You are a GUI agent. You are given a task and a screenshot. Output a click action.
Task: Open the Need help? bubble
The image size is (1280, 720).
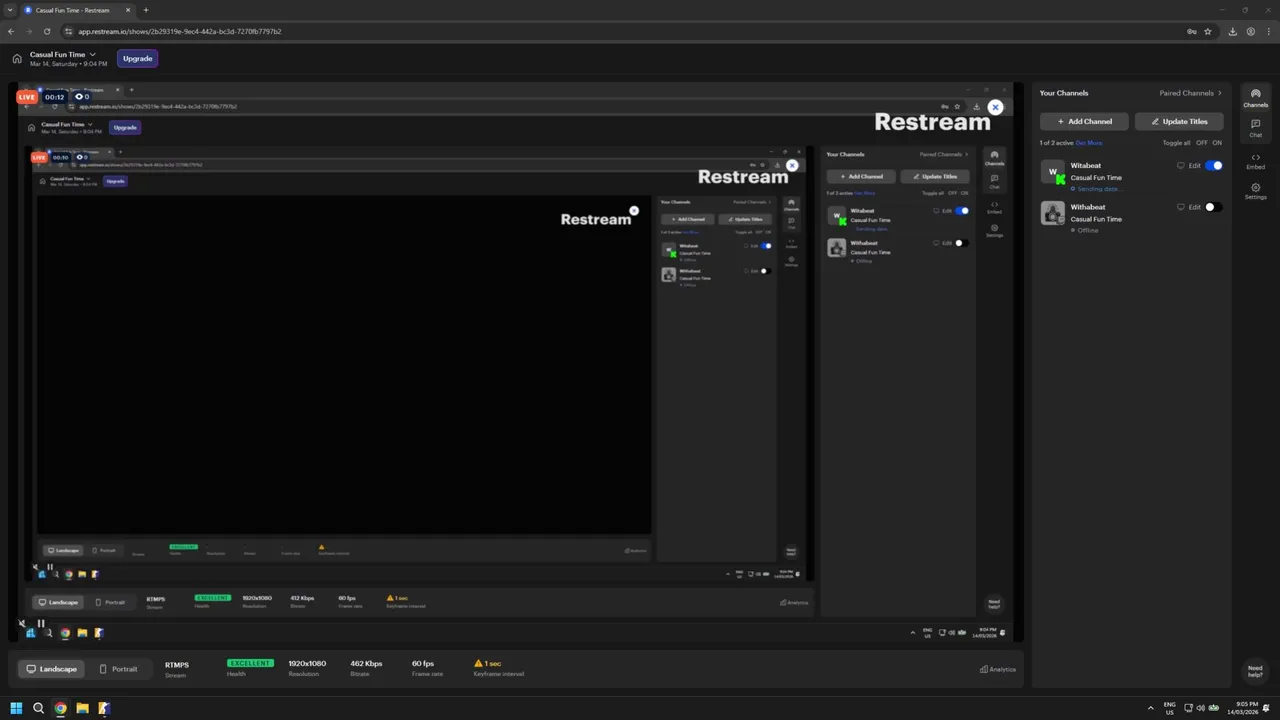pos(1255,670)
